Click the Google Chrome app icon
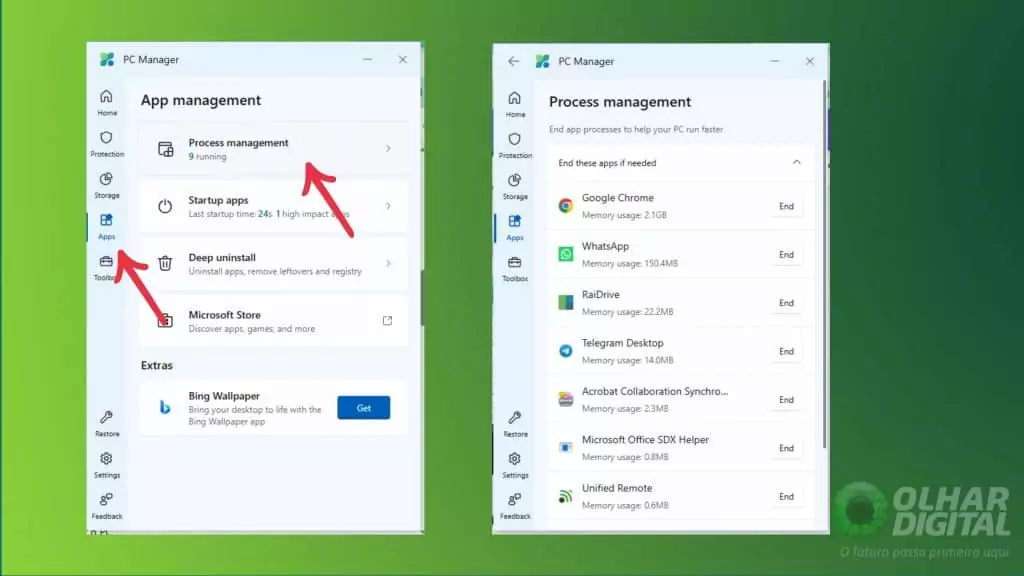Screen dimensions: 1024x576 coord(566,206)
